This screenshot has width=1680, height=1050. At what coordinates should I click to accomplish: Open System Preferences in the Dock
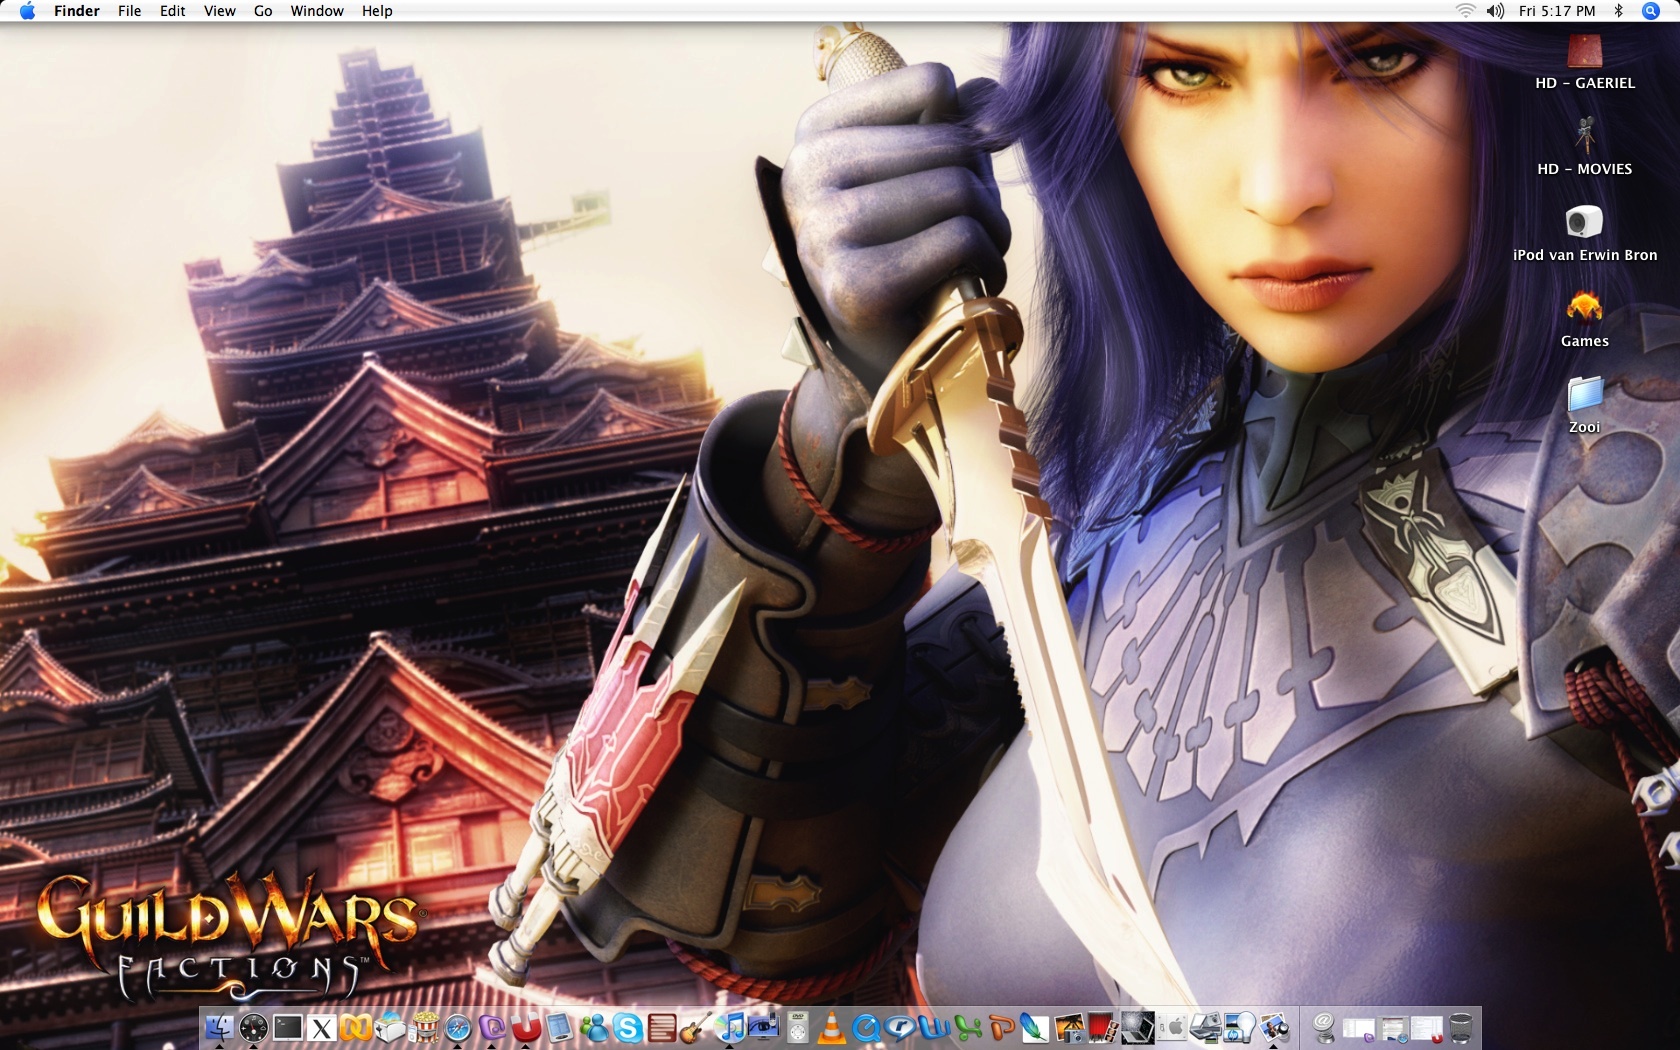pyautogui.click(x=1172, y=1027)
